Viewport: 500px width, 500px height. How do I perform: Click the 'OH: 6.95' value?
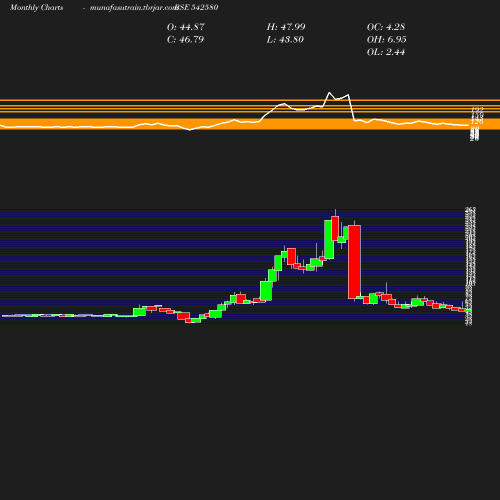coord(387,40)
